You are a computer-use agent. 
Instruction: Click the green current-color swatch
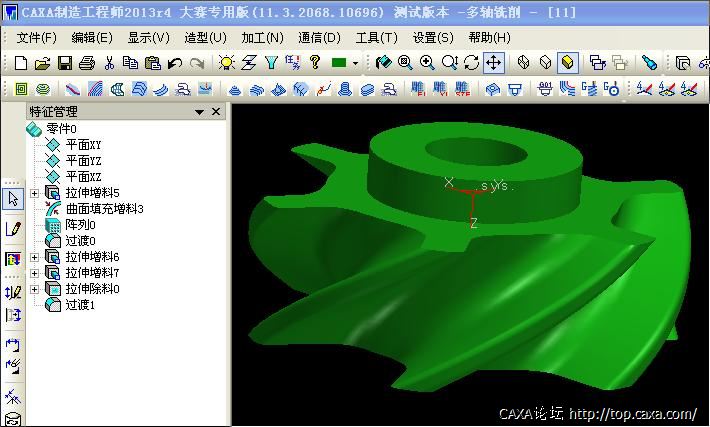339,62
